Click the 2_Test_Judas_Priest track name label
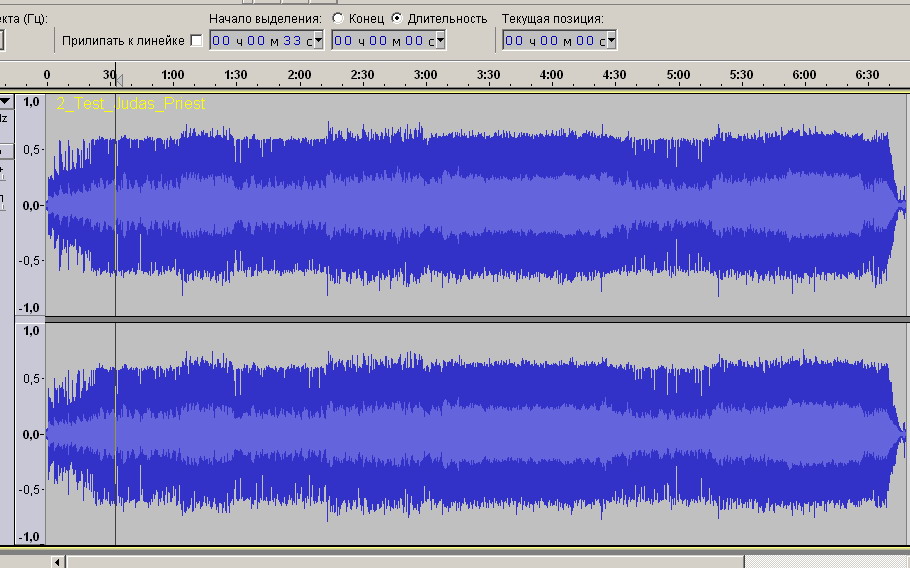910x568 pixels. coord(130,104)
